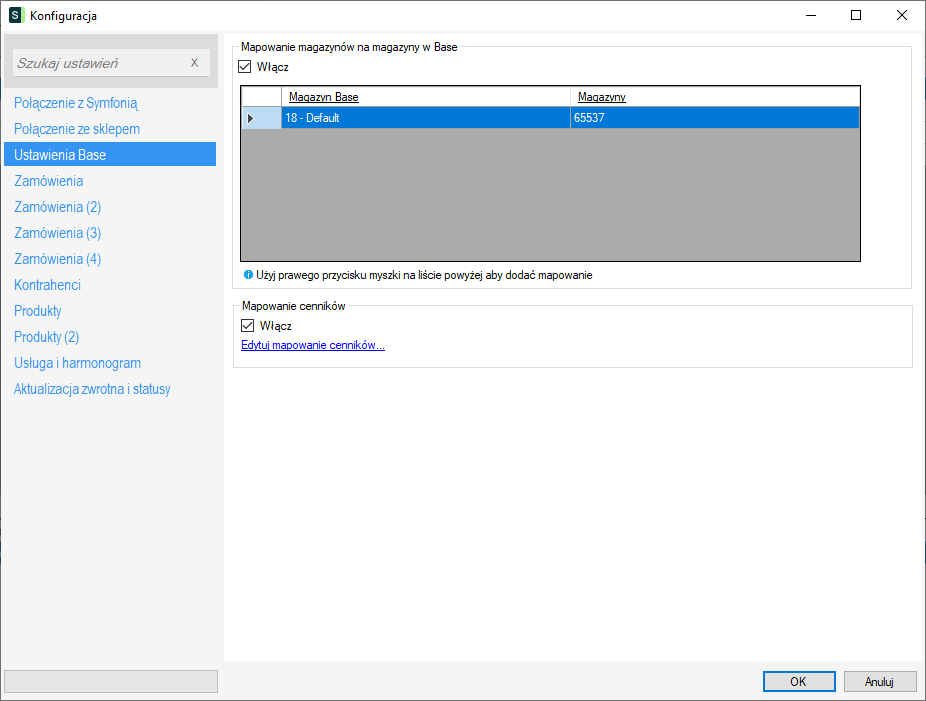The image size is (926, 701).
Task: Select Ustawienia Base in the sidebar
Action: (60, 155)
